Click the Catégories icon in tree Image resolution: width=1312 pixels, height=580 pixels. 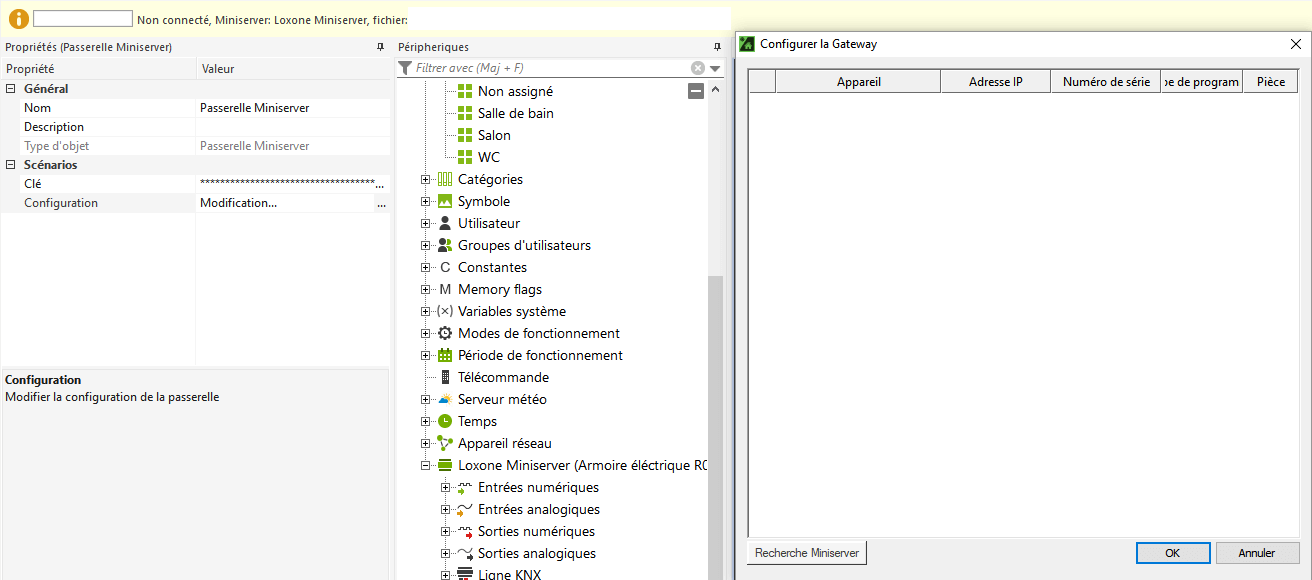pos(445,179)
